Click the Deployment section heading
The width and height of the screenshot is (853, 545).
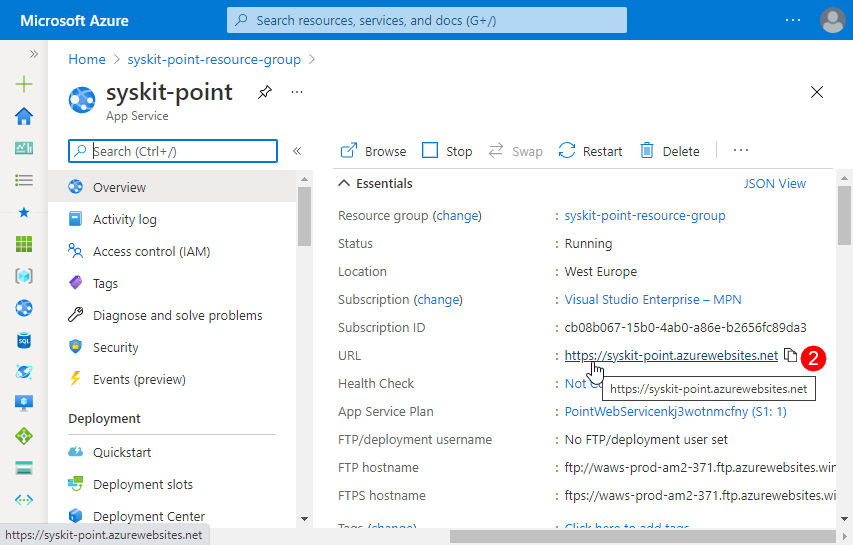coord(104,418)
